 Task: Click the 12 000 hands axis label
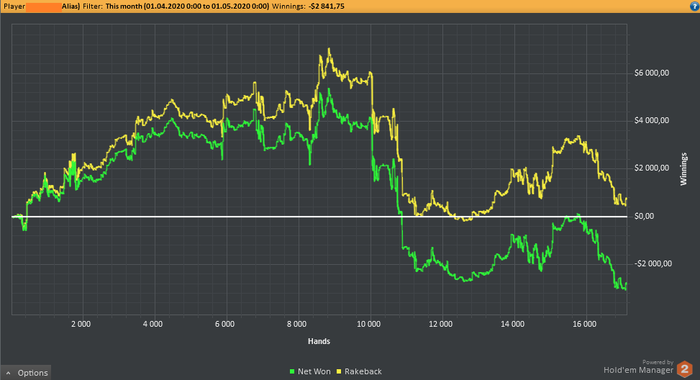click(441, 324)
